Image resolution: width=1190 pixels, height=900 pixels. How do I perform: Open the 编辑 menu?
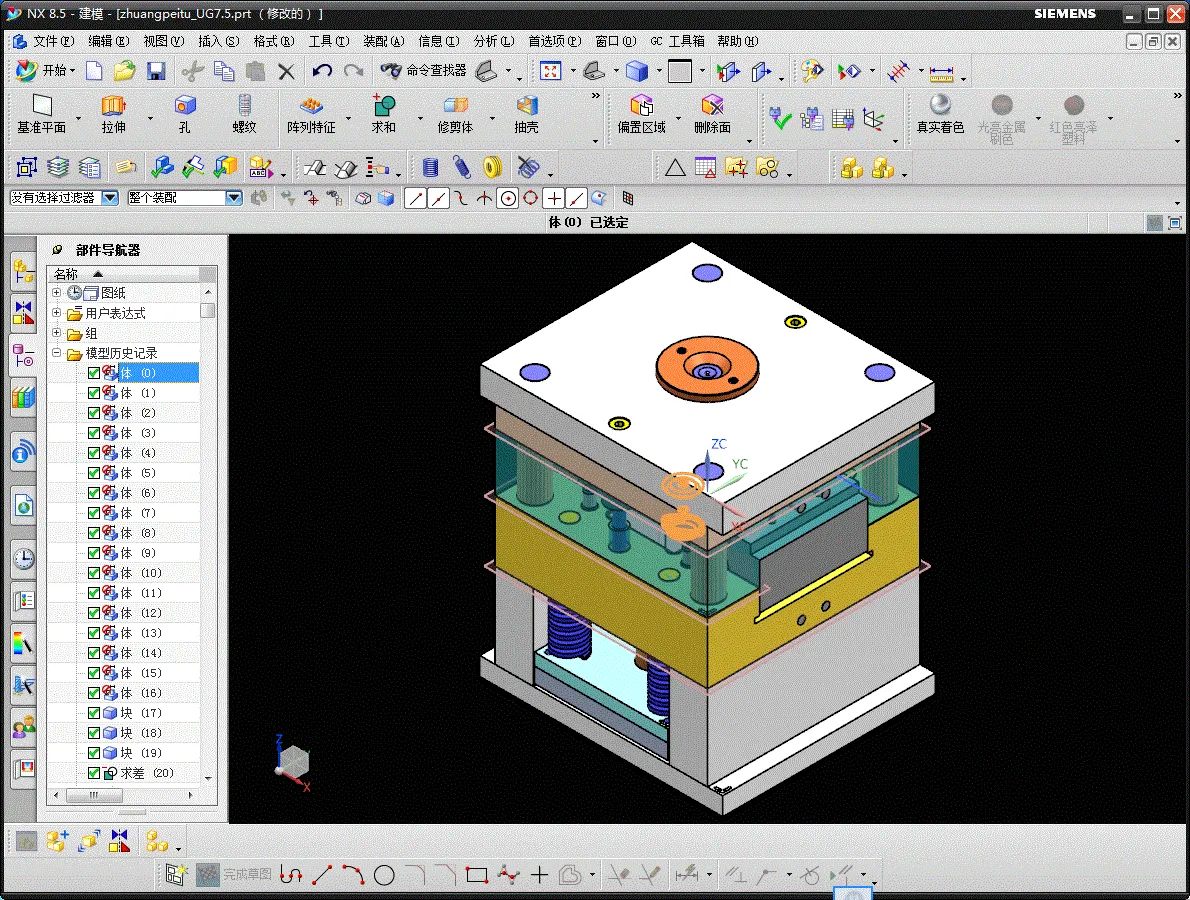coord(109,41)
